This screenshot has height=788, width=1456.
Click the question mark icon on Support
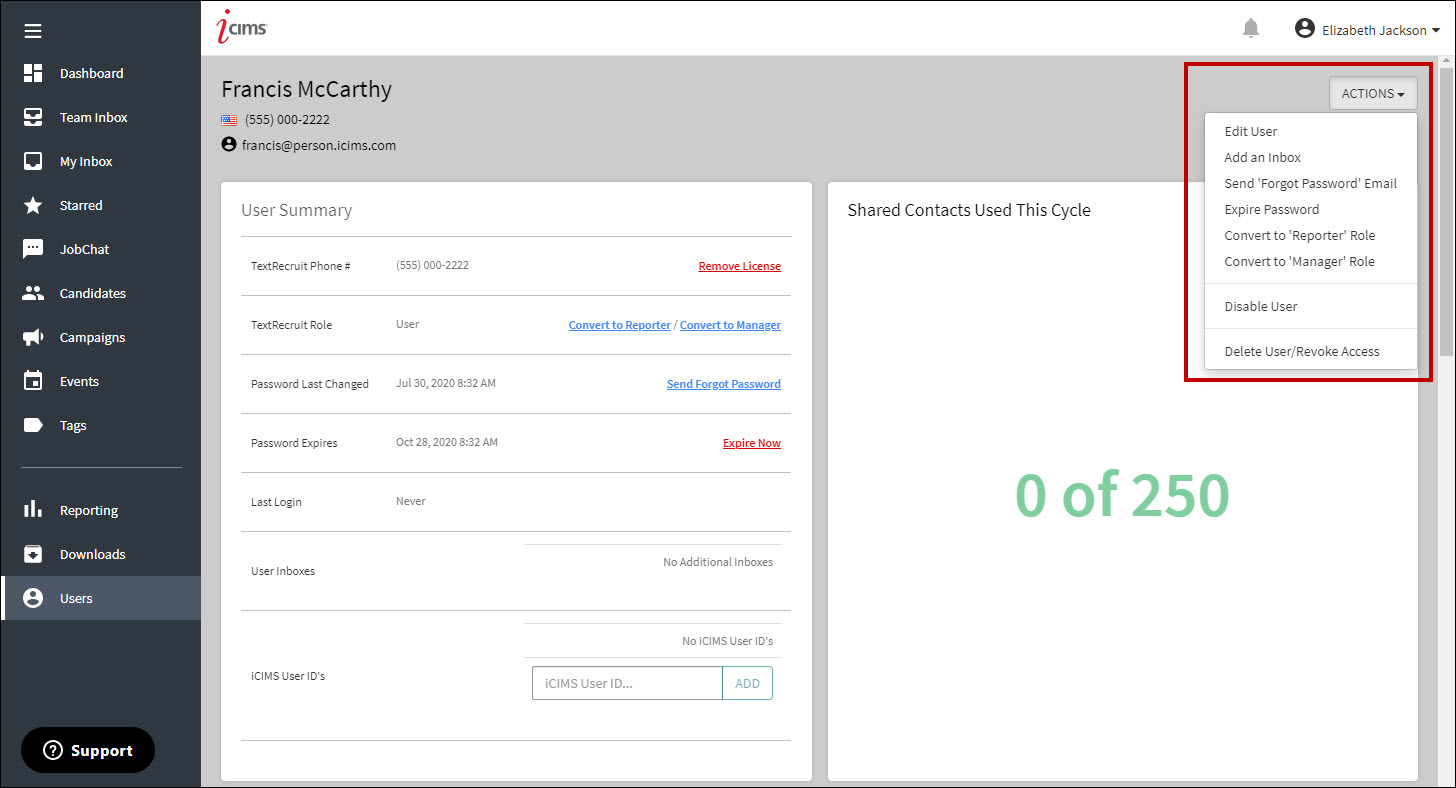click(x=53, y=750)
